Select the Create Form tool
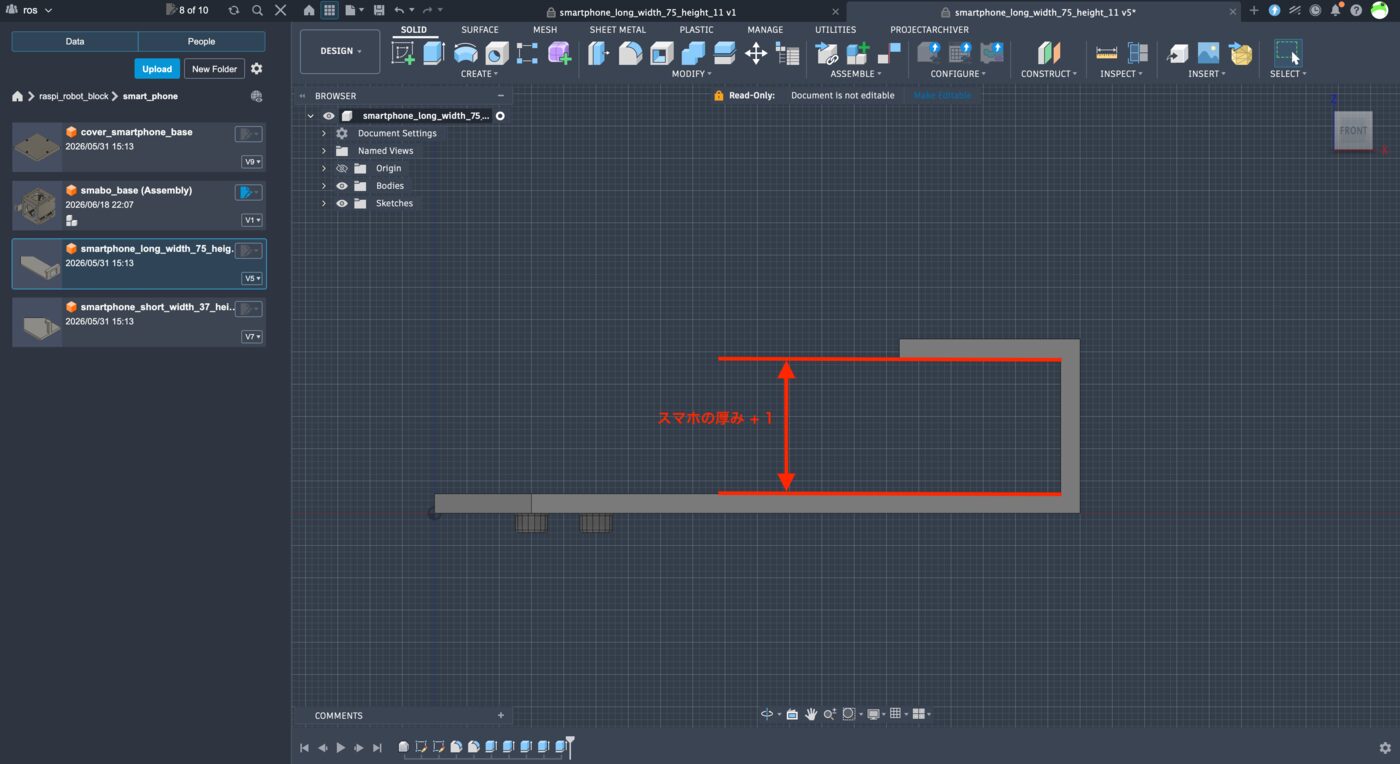The width and height of the screenshot is (1400, 764). [559, 53]
